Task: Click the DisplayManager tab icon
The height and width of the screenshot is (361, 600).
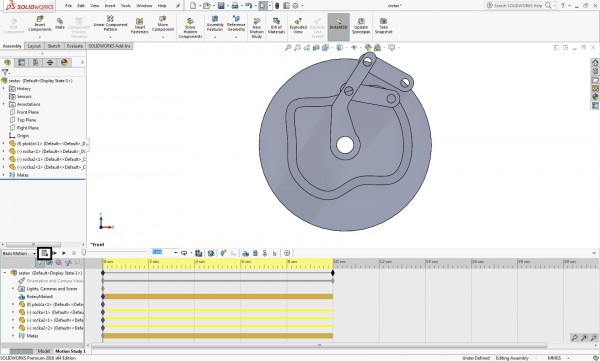Action: 64,62
